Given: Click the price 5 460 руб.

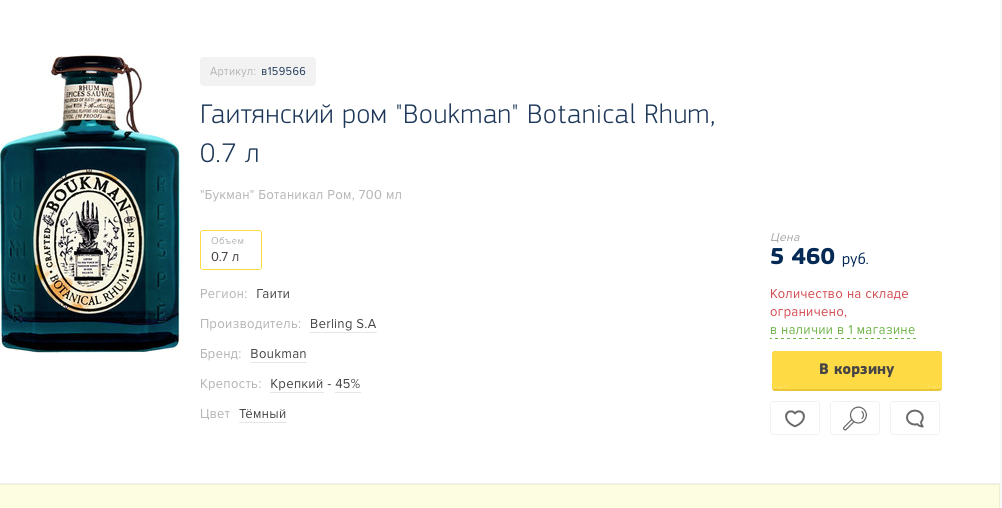Looking at the screenshot, I should [819, 257].
